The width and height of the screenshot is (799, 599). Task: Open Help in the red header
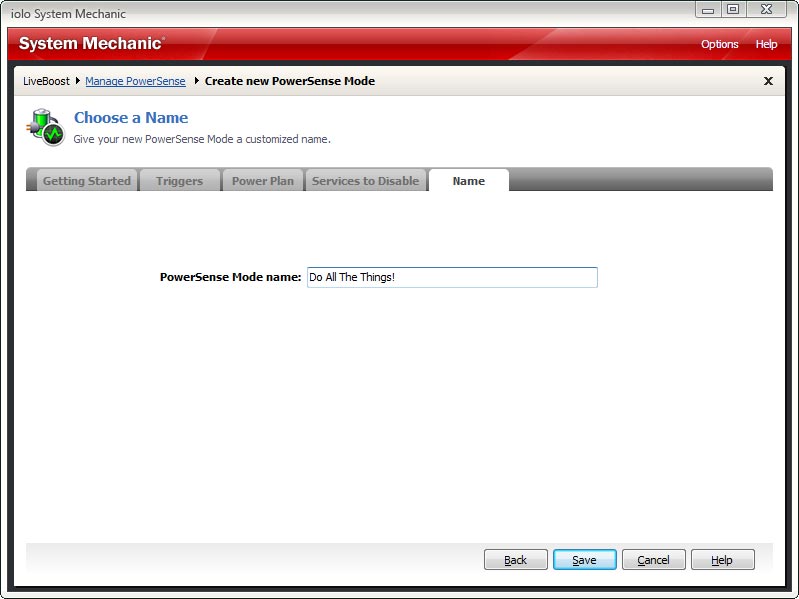(766, 44)
